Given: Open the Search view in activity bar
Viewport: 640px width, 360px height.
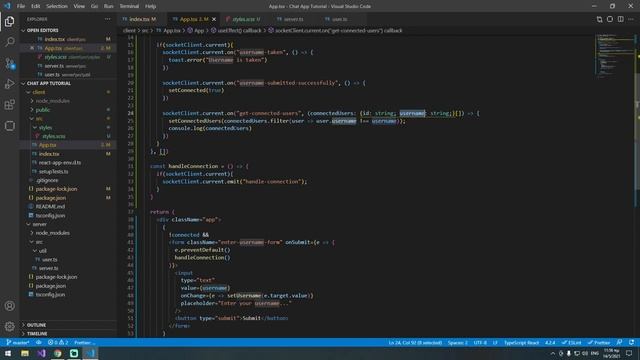Looking at the screenshot, I should [9, 42].
